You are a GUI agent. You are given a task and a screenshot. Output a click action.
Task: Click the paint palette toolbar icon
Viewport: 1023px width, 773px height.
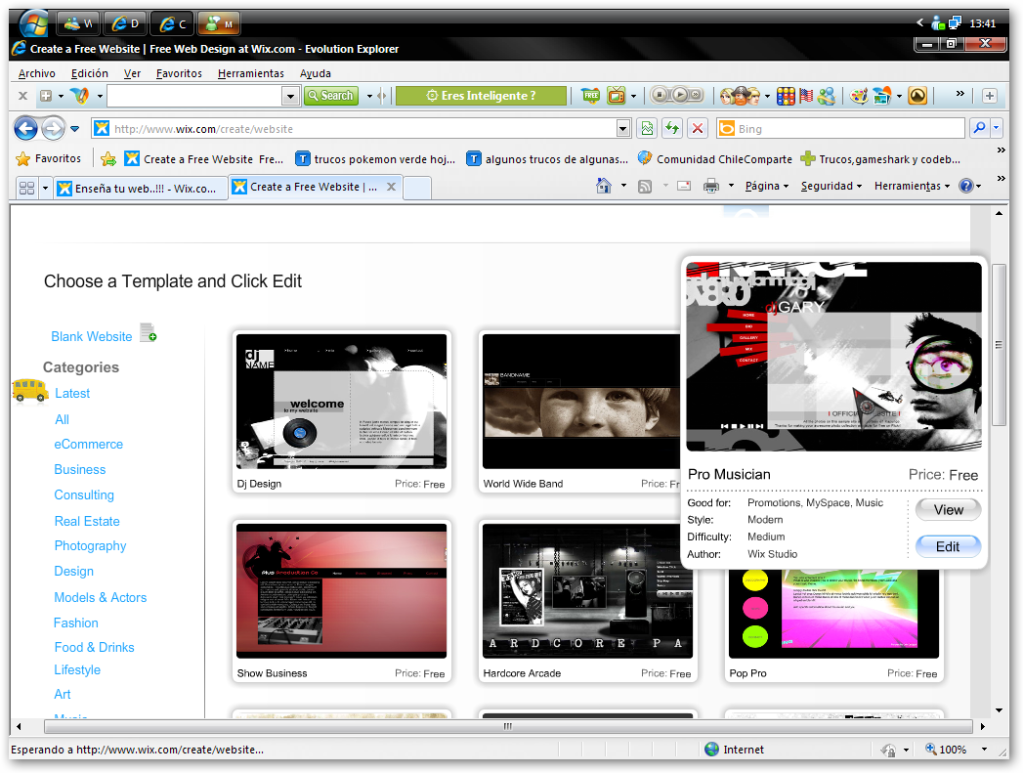[x=859, y=96]
